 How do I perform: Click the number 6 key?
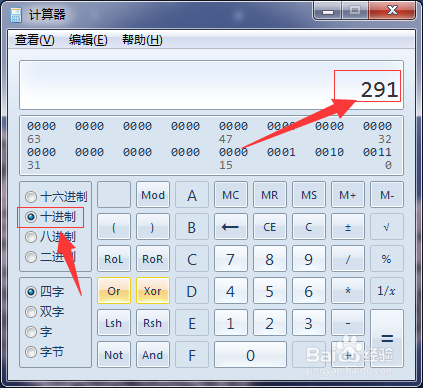click(x=309, y=291)
